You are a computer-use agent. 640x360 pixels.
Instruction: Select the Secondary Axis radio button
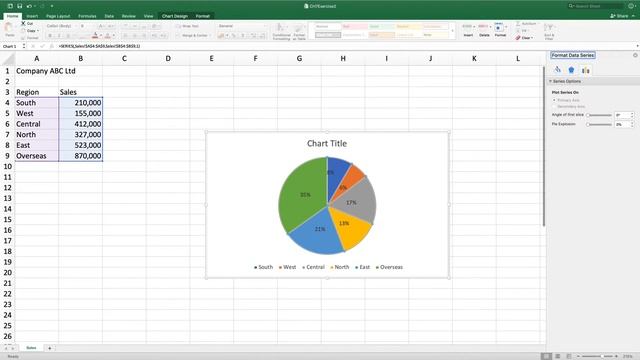[554, 107]
